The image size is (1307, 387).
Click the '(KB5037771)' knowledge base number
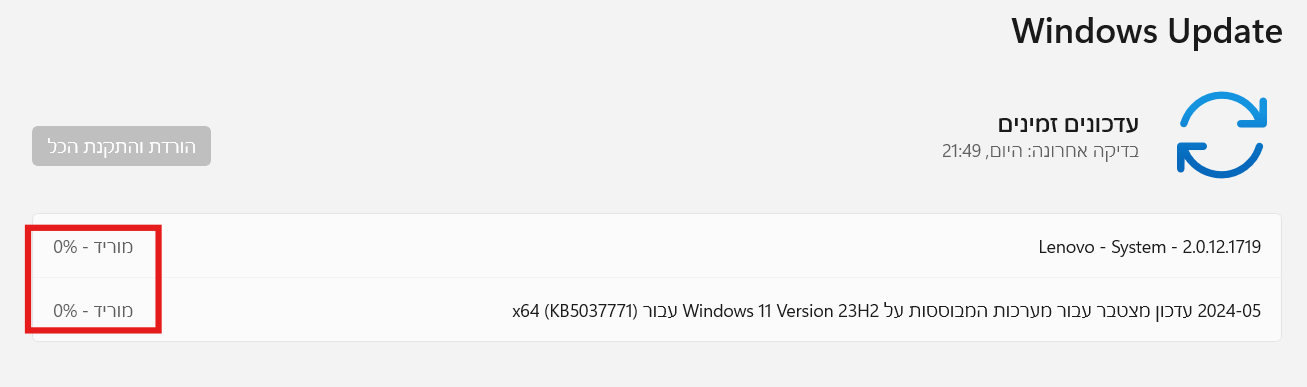591,310
